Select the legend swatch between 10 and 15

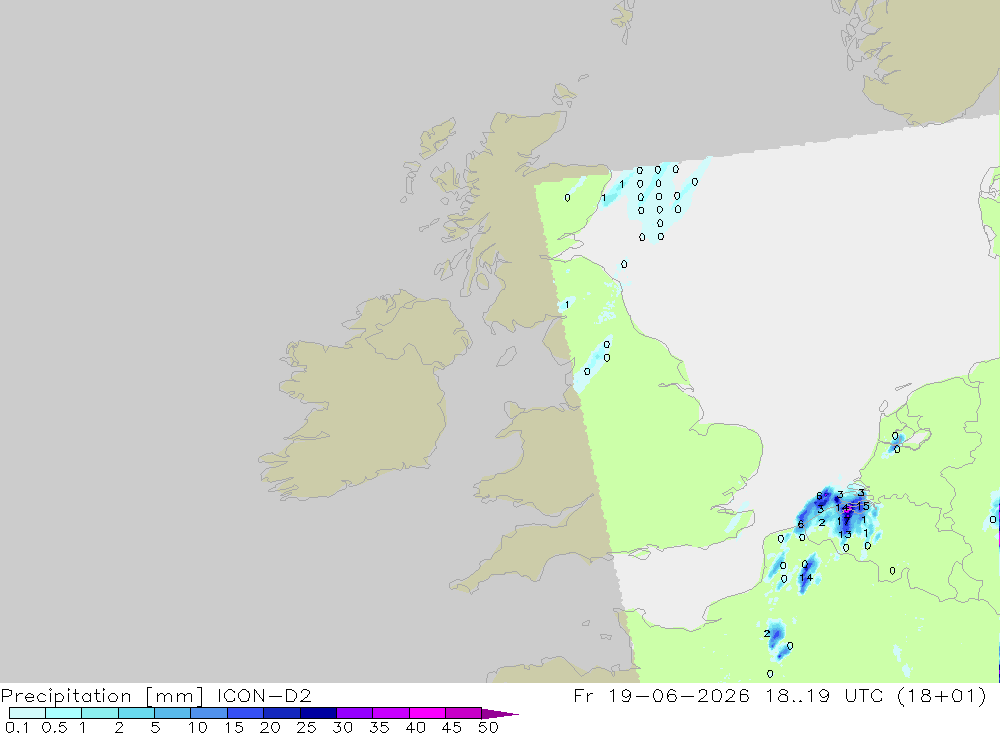coord(209,713)
